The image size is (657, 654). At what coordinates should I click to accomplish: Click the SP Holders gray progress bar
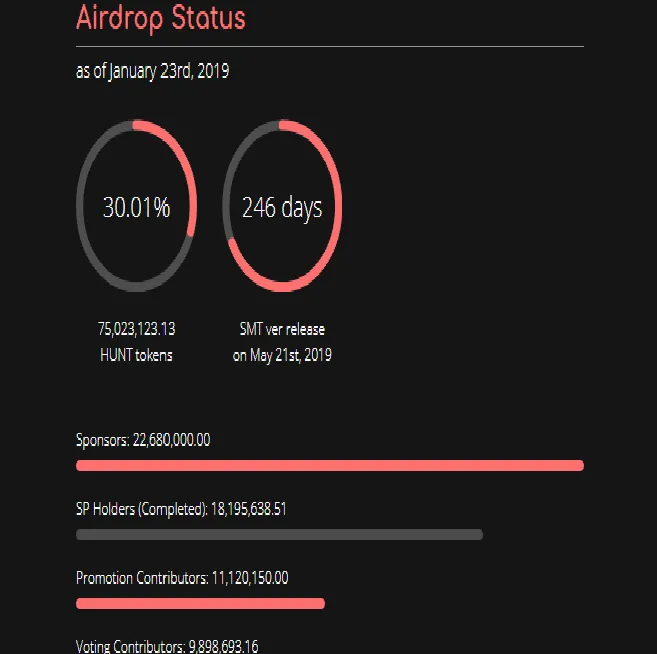[x=279, y=535]
